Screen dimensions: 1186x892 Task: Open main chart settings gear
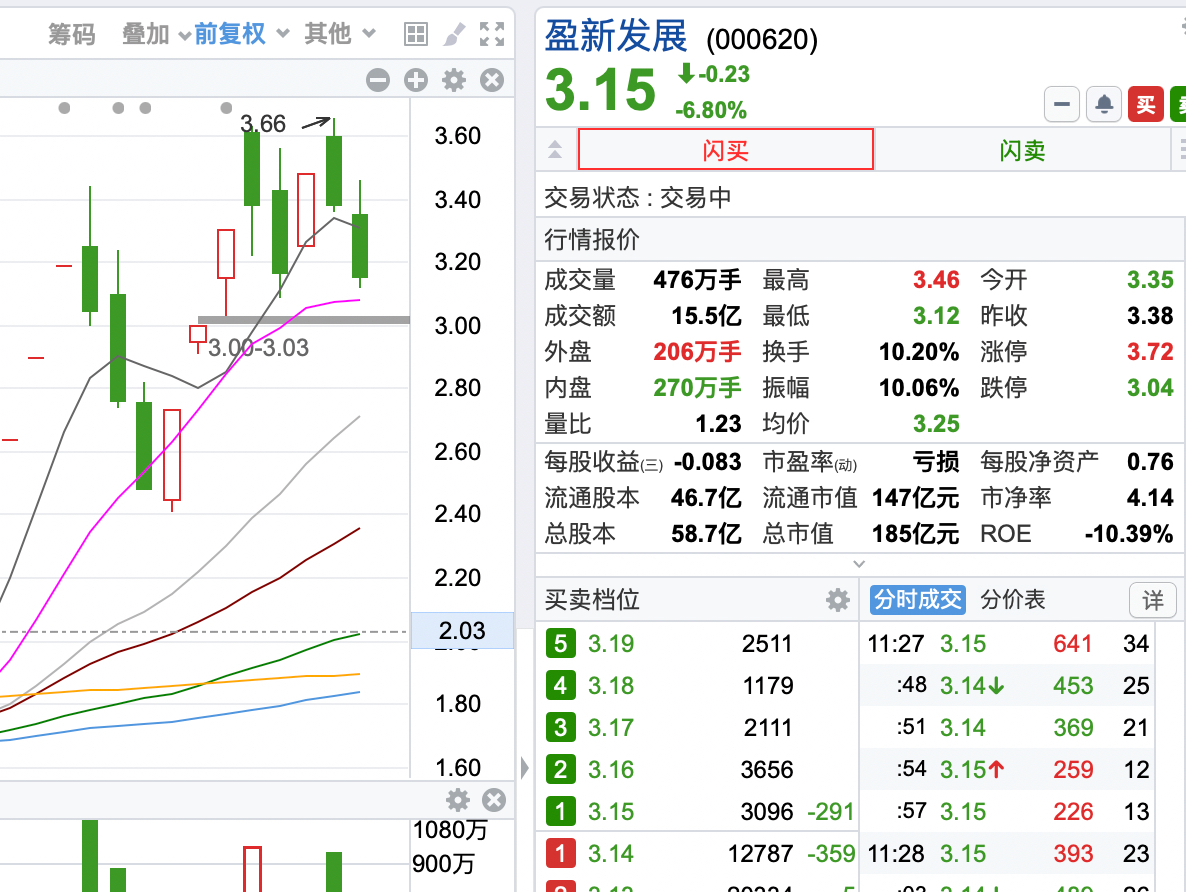(x=454, y=80)
